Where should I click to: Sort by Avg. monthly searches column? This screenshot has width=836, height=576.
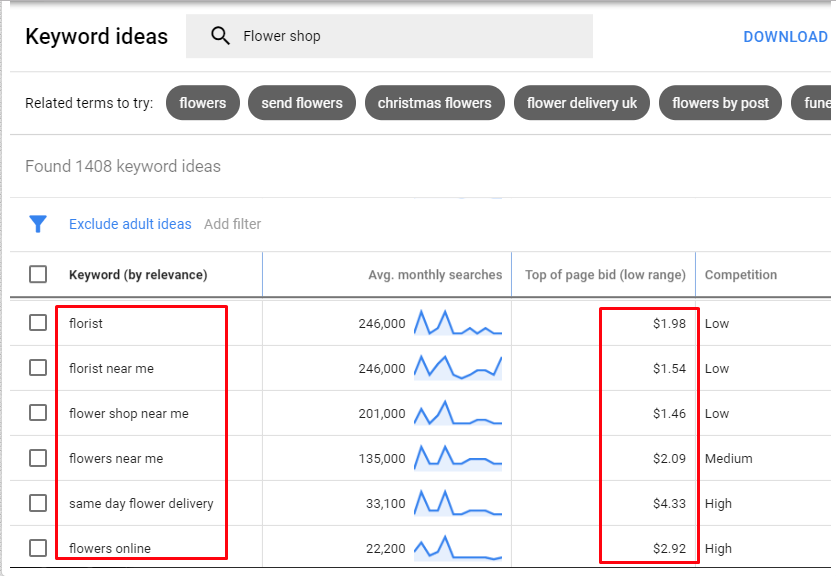[435, 275]
